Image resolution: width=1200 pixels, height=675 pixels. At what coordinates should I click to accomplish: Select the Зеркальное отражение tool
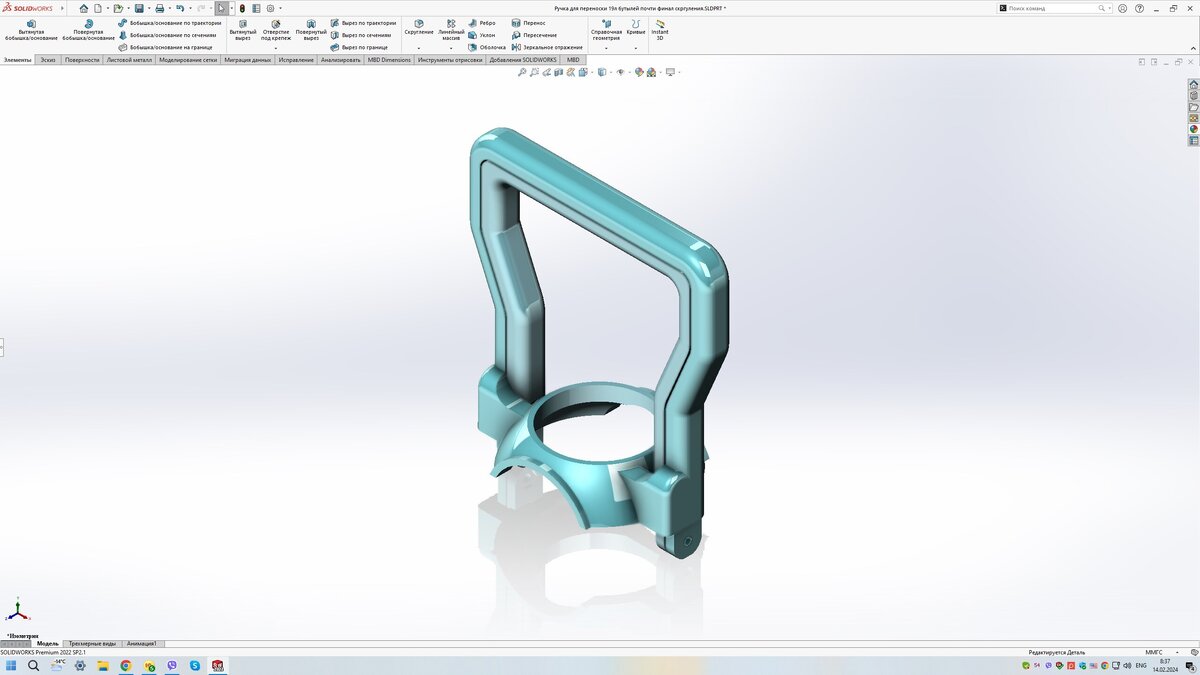coord(547,47)
